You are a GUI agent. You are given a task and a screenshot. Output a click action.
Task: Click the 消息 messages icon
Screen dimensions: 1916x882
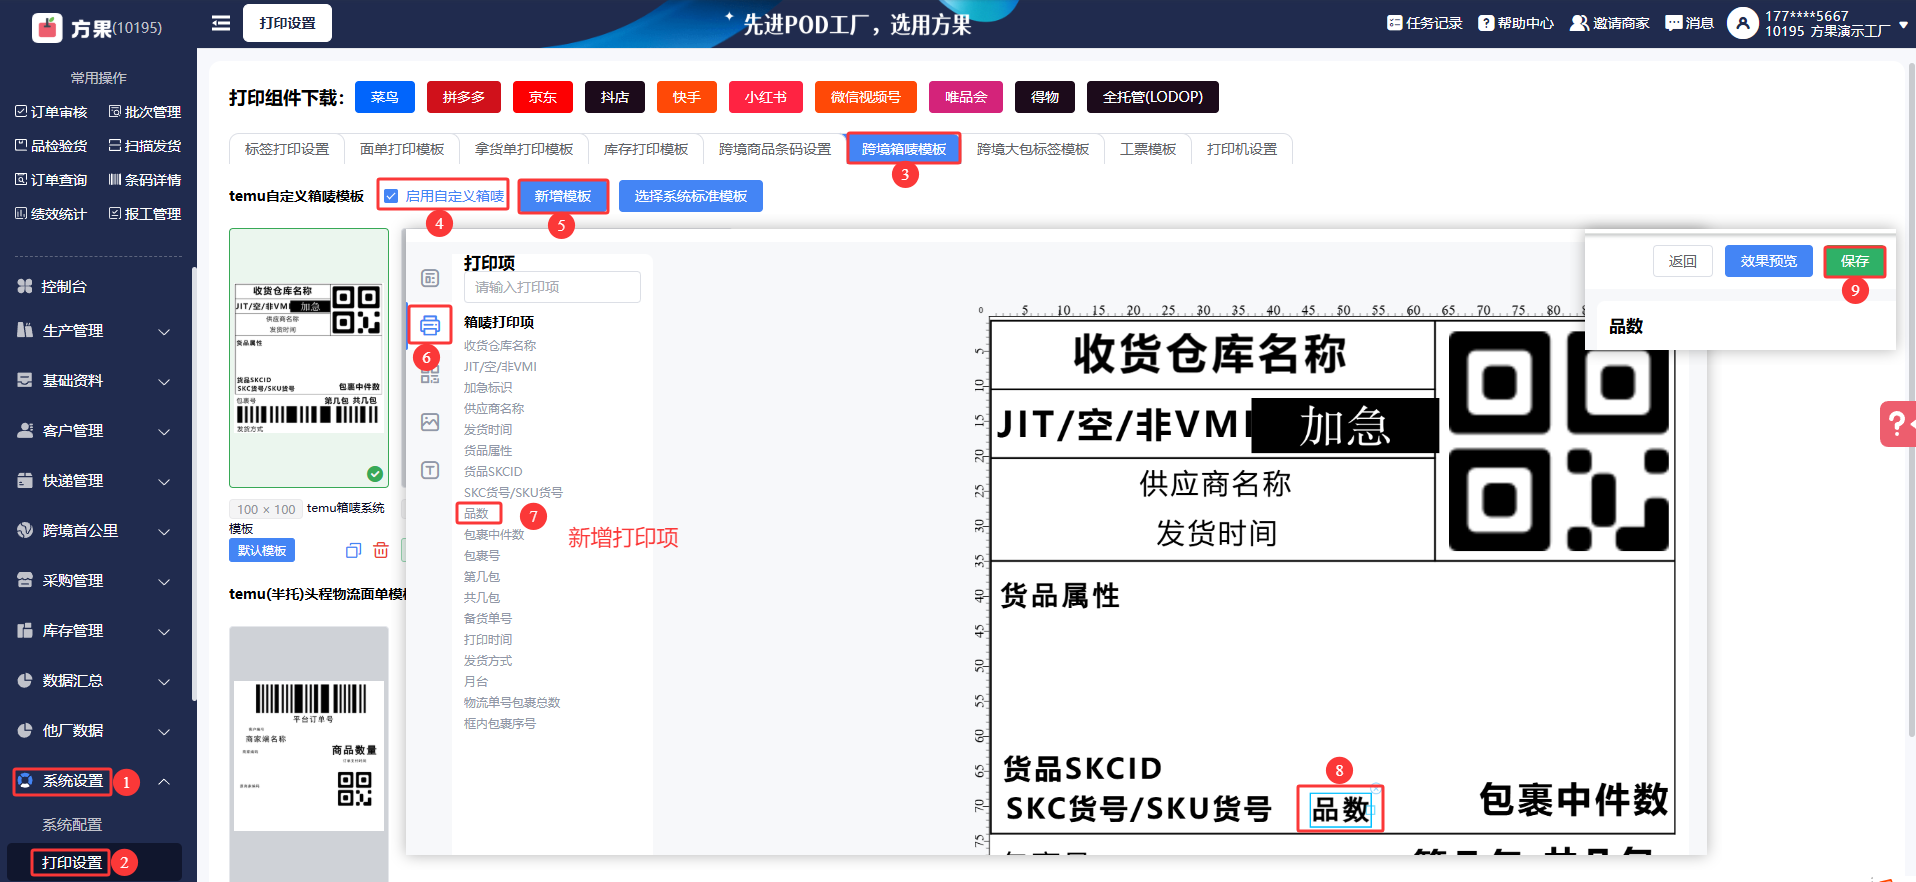1689,23
